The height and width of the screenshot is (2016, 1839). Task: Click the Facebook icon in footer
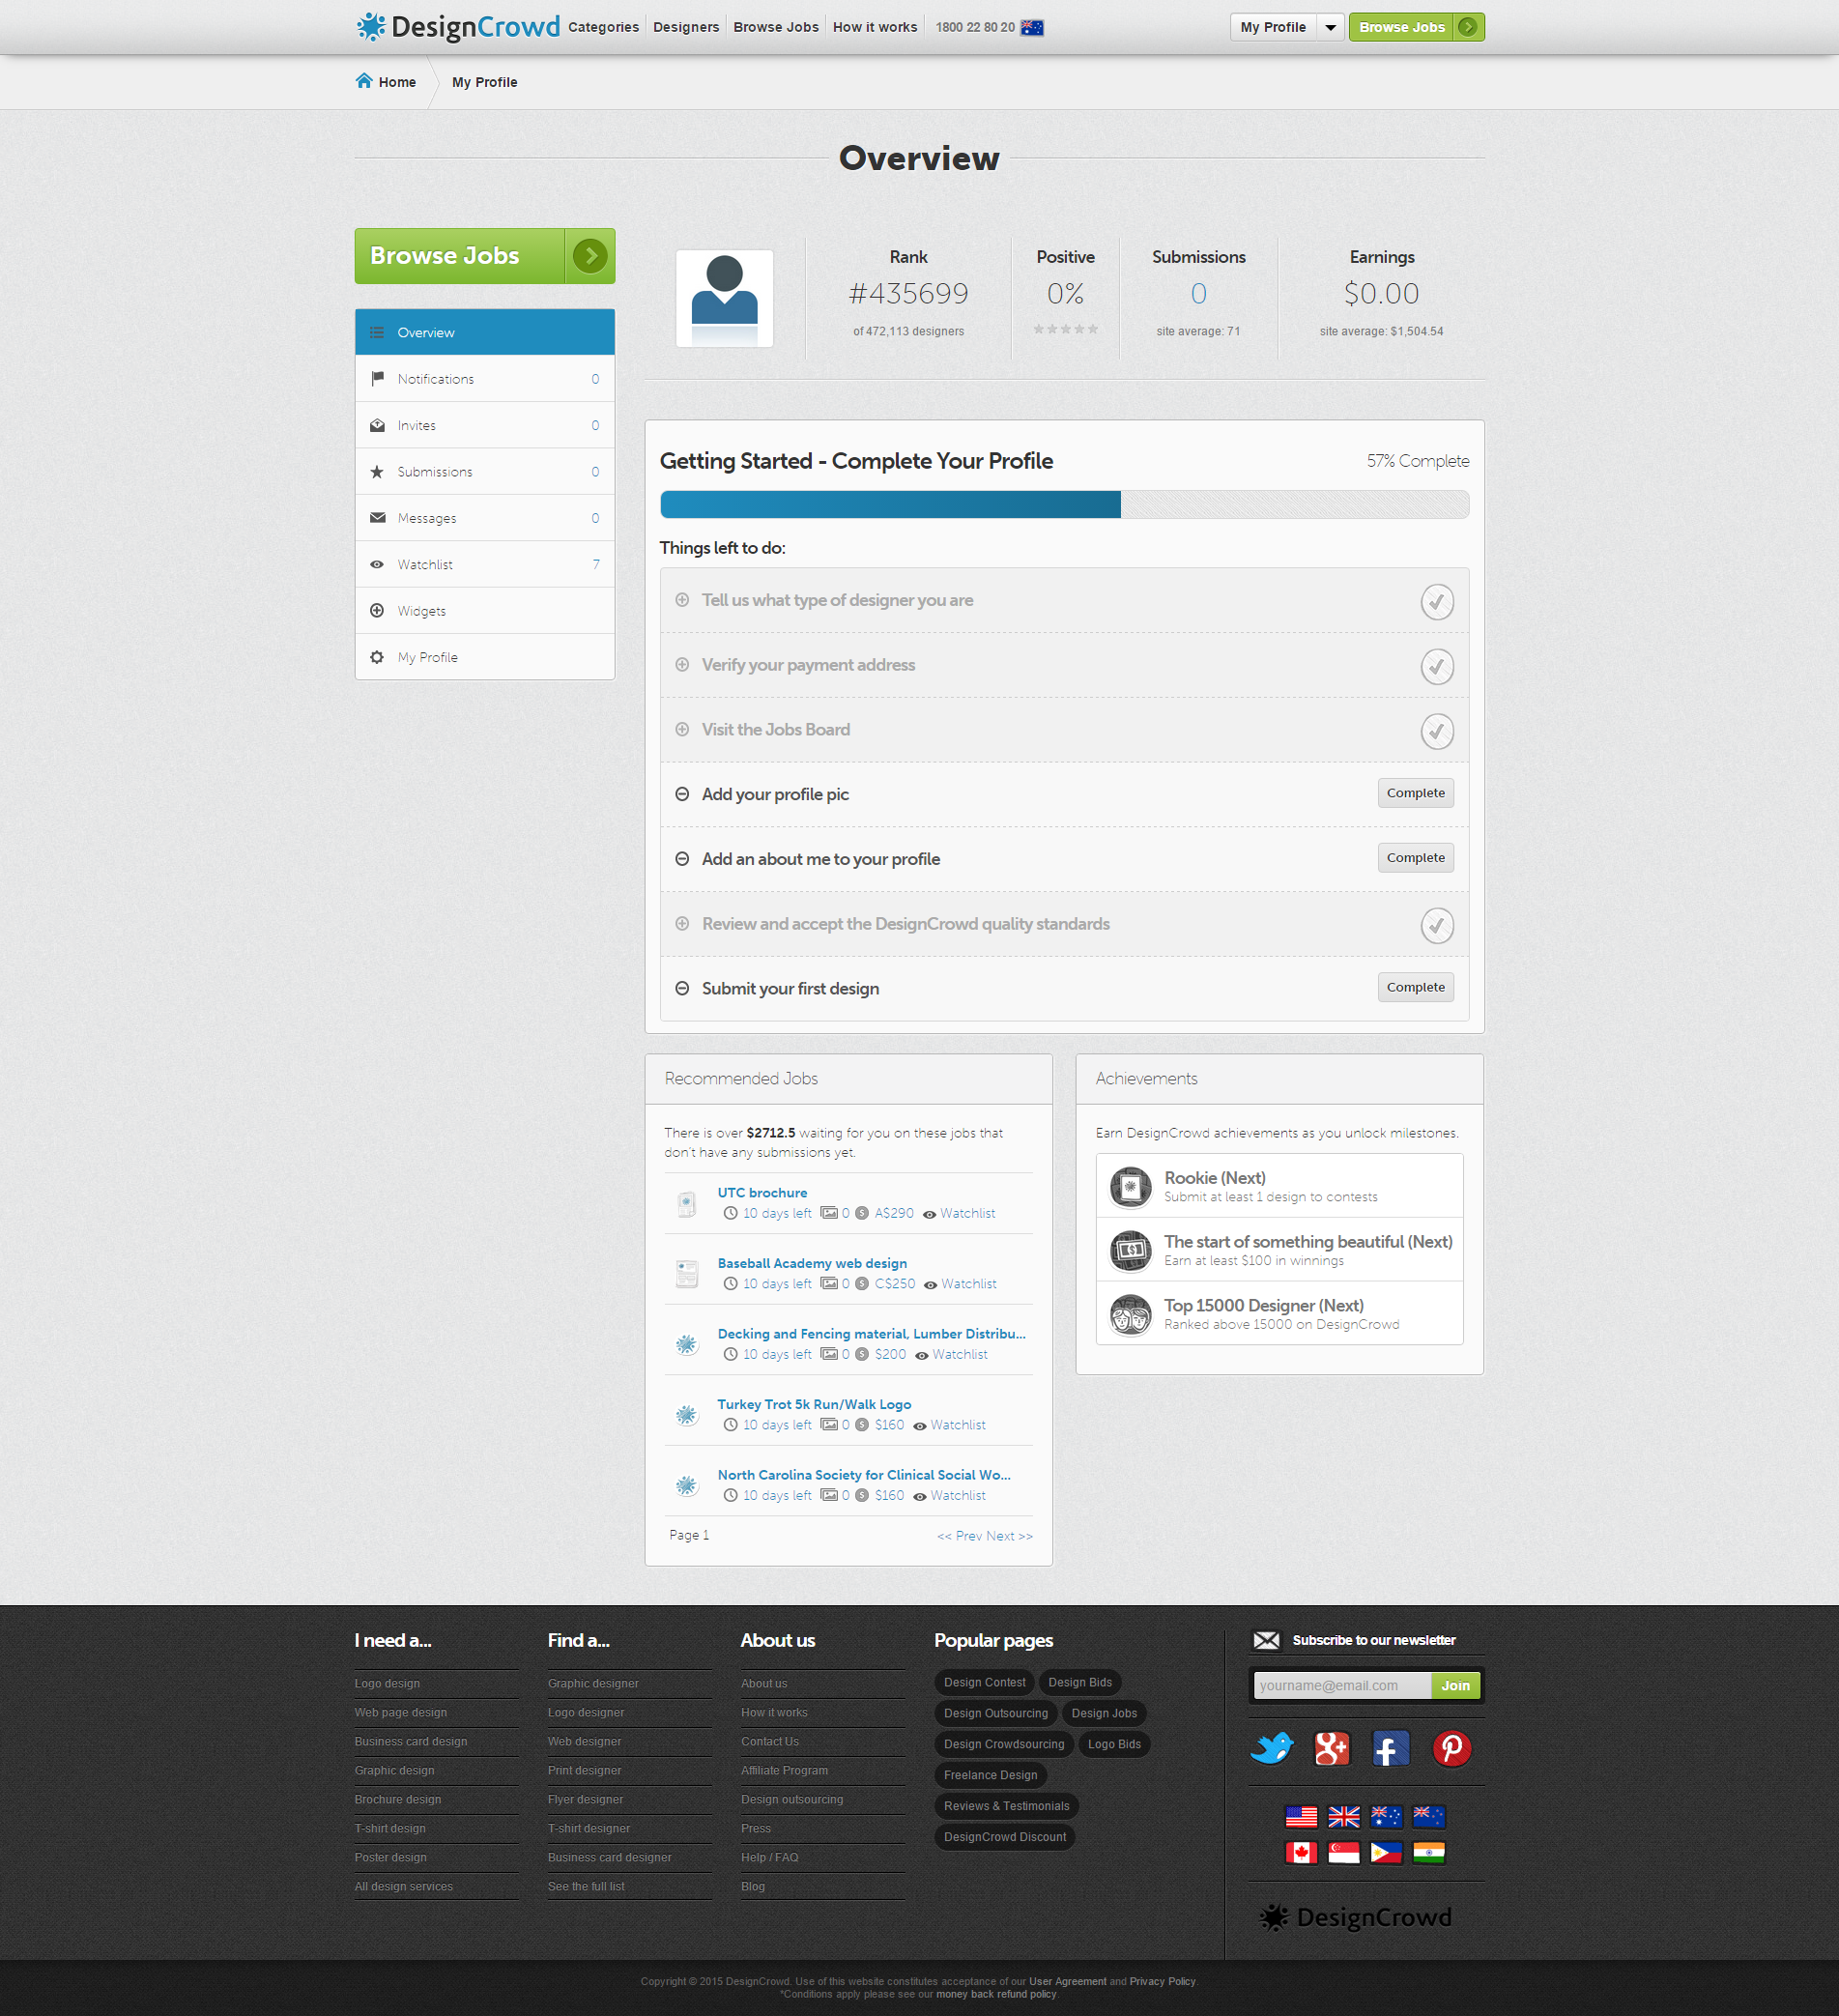click(1390, 1748)
